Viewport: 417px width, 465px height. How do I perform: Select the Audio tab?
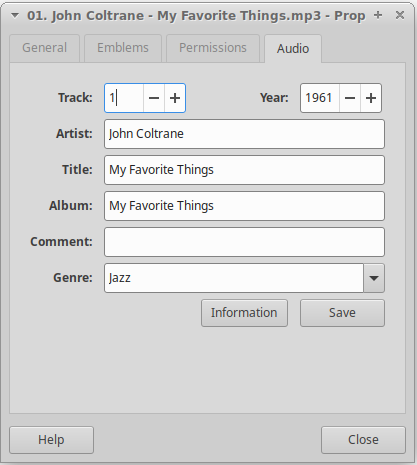[x=293, y=49]
